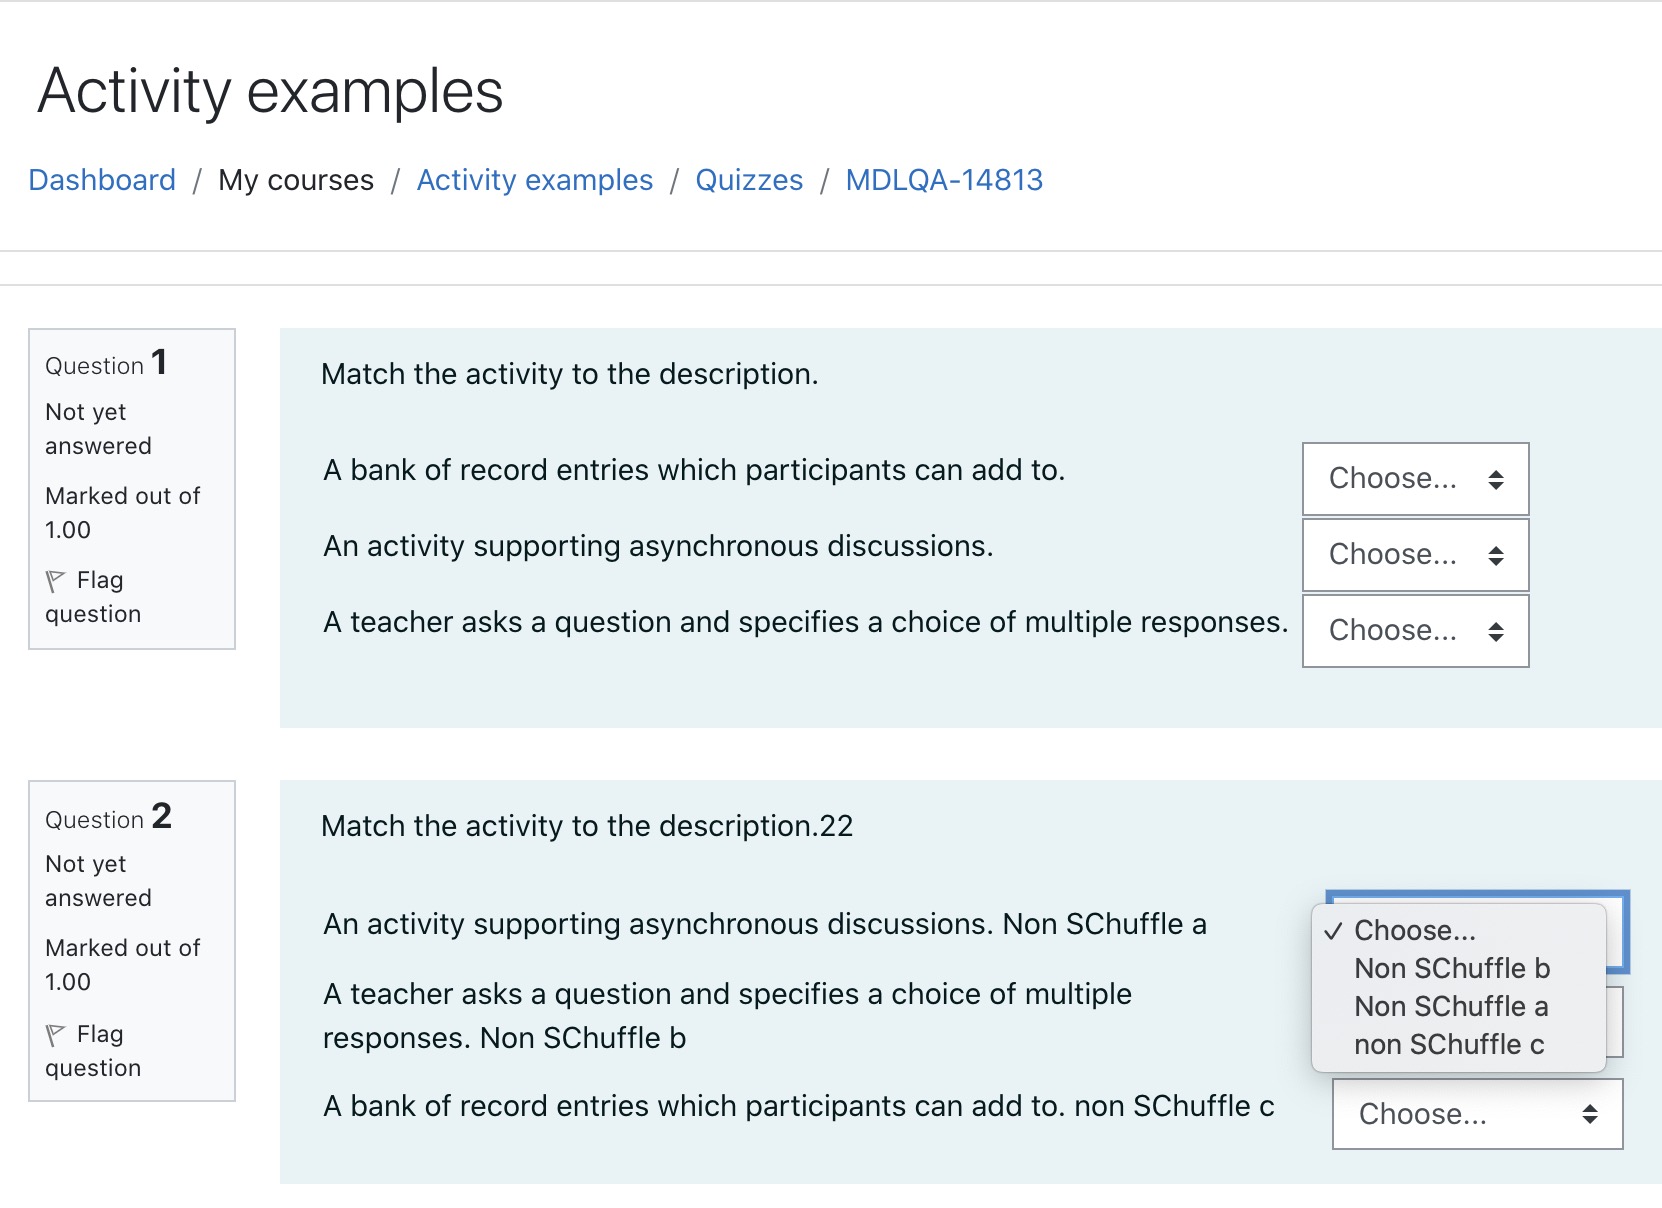1662x1208 pixels.
Task: Open the Quizzes breadcrumb link
Action: click(x=749, y=180)
